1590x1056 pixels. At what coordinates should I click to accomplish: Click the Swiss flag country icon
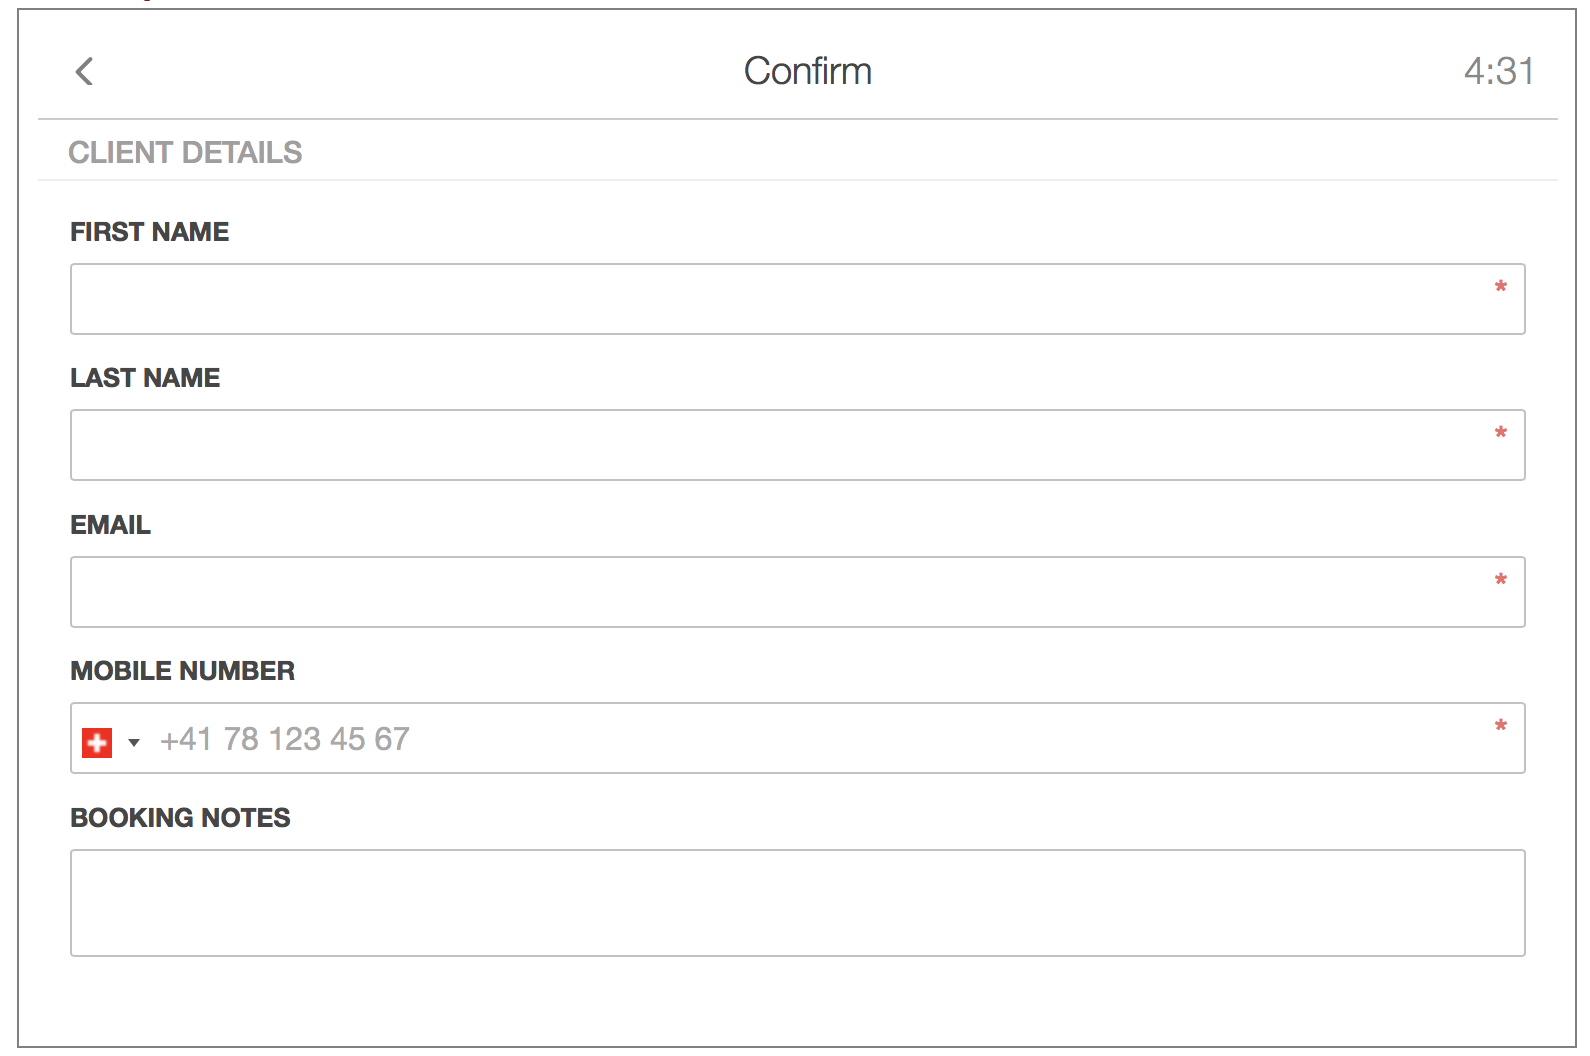coord(97,742)
